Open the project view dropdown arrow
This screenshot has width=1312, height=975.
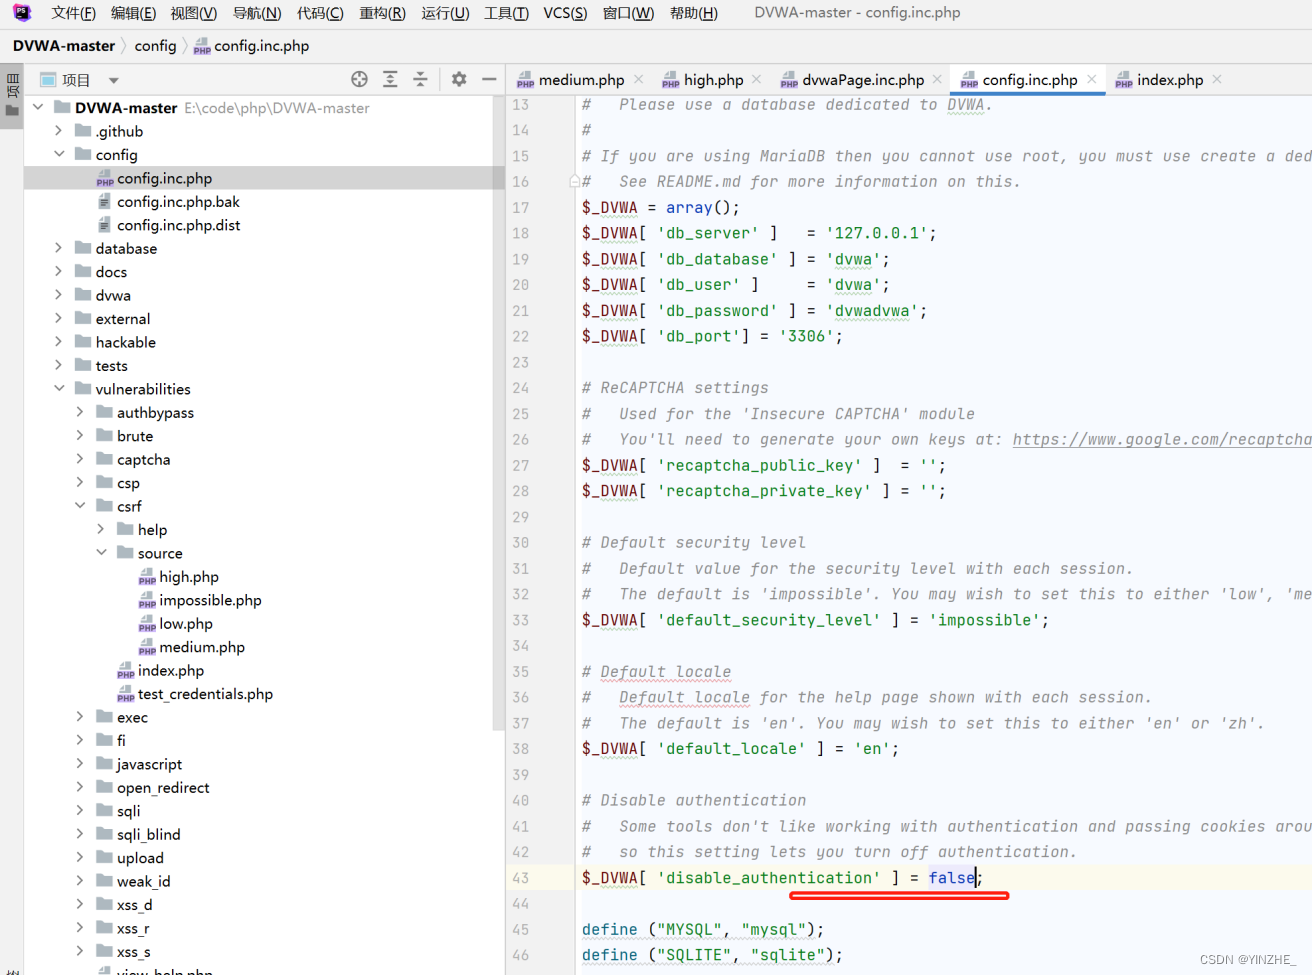pyautogui.click(x=113, y=80)
